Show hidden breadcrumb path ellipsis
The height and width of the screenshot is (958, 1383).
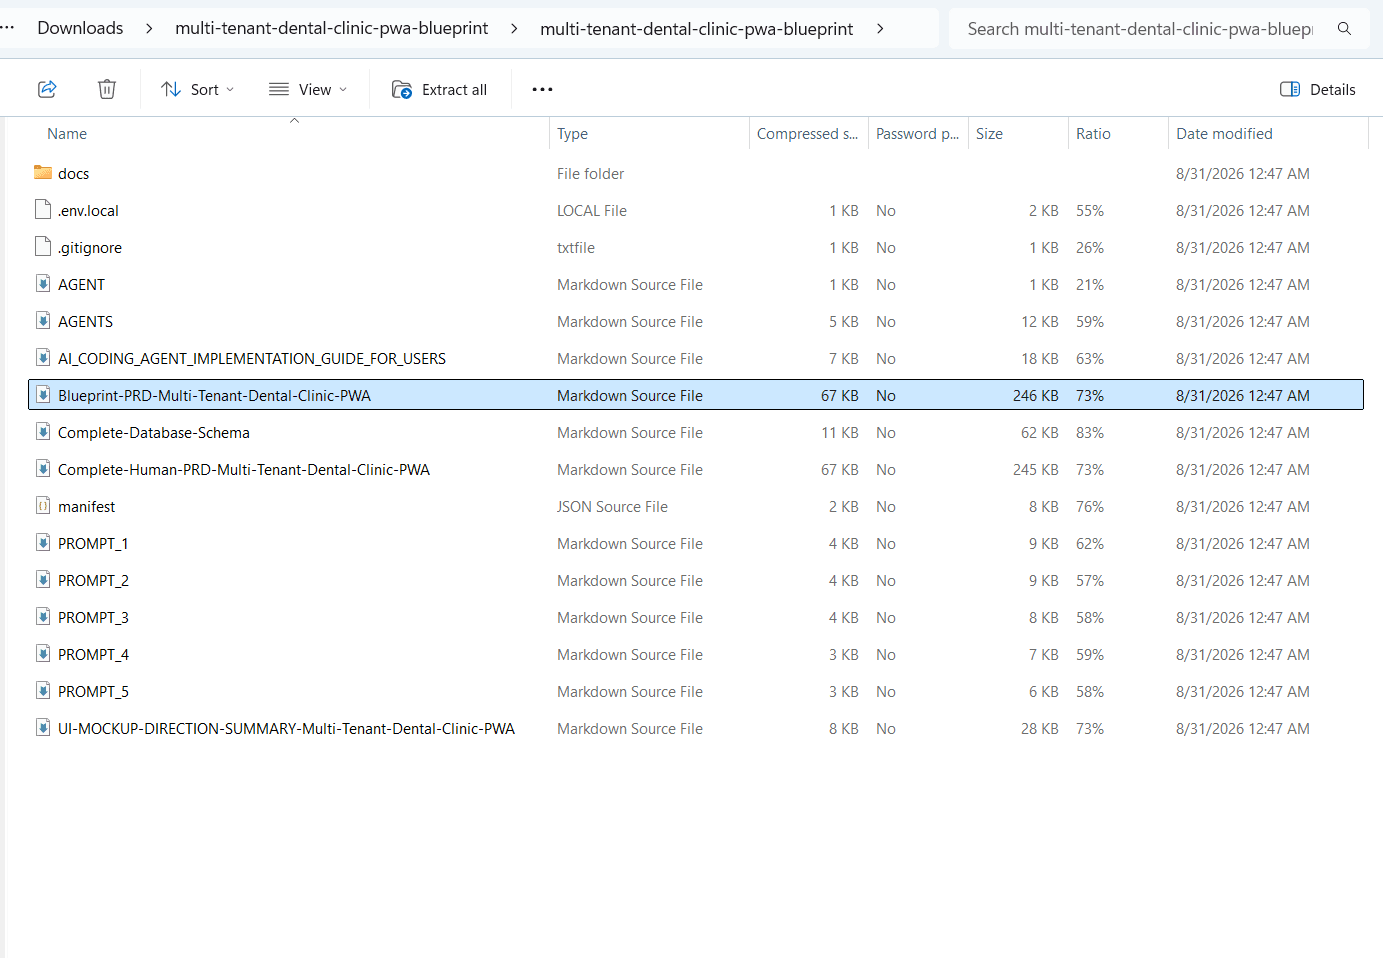[8, 28]
